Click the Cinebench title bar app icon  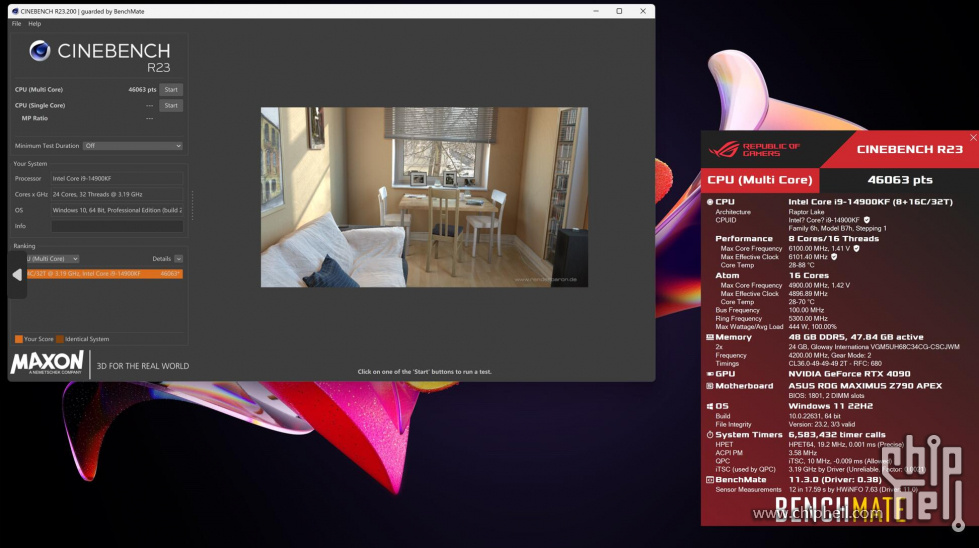[x=15, y=11]
